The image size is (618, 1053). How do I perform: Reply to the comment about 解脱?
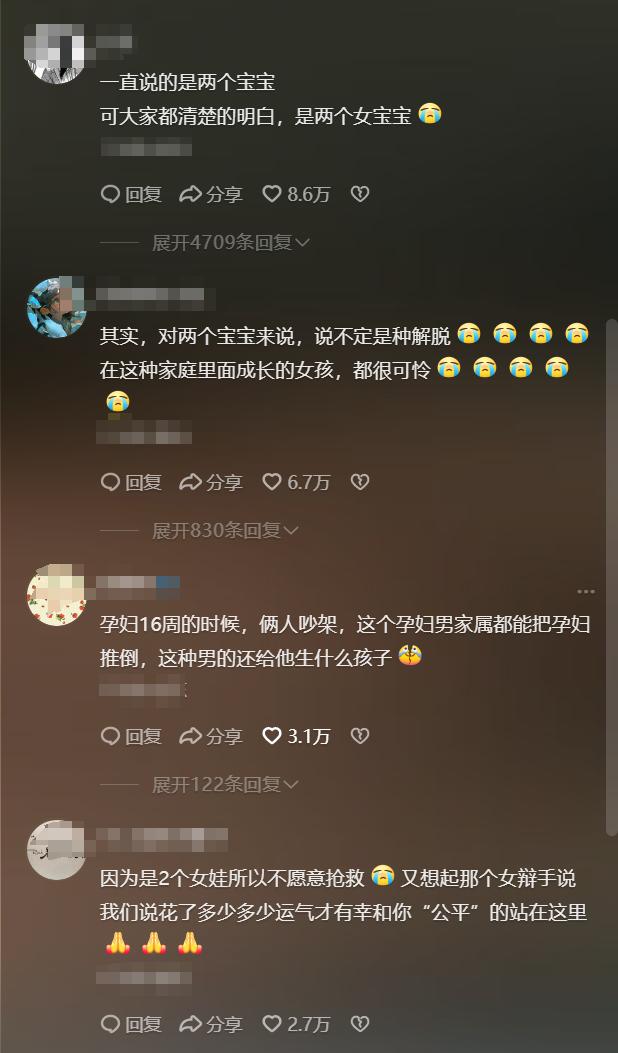[x=131, y=482]
